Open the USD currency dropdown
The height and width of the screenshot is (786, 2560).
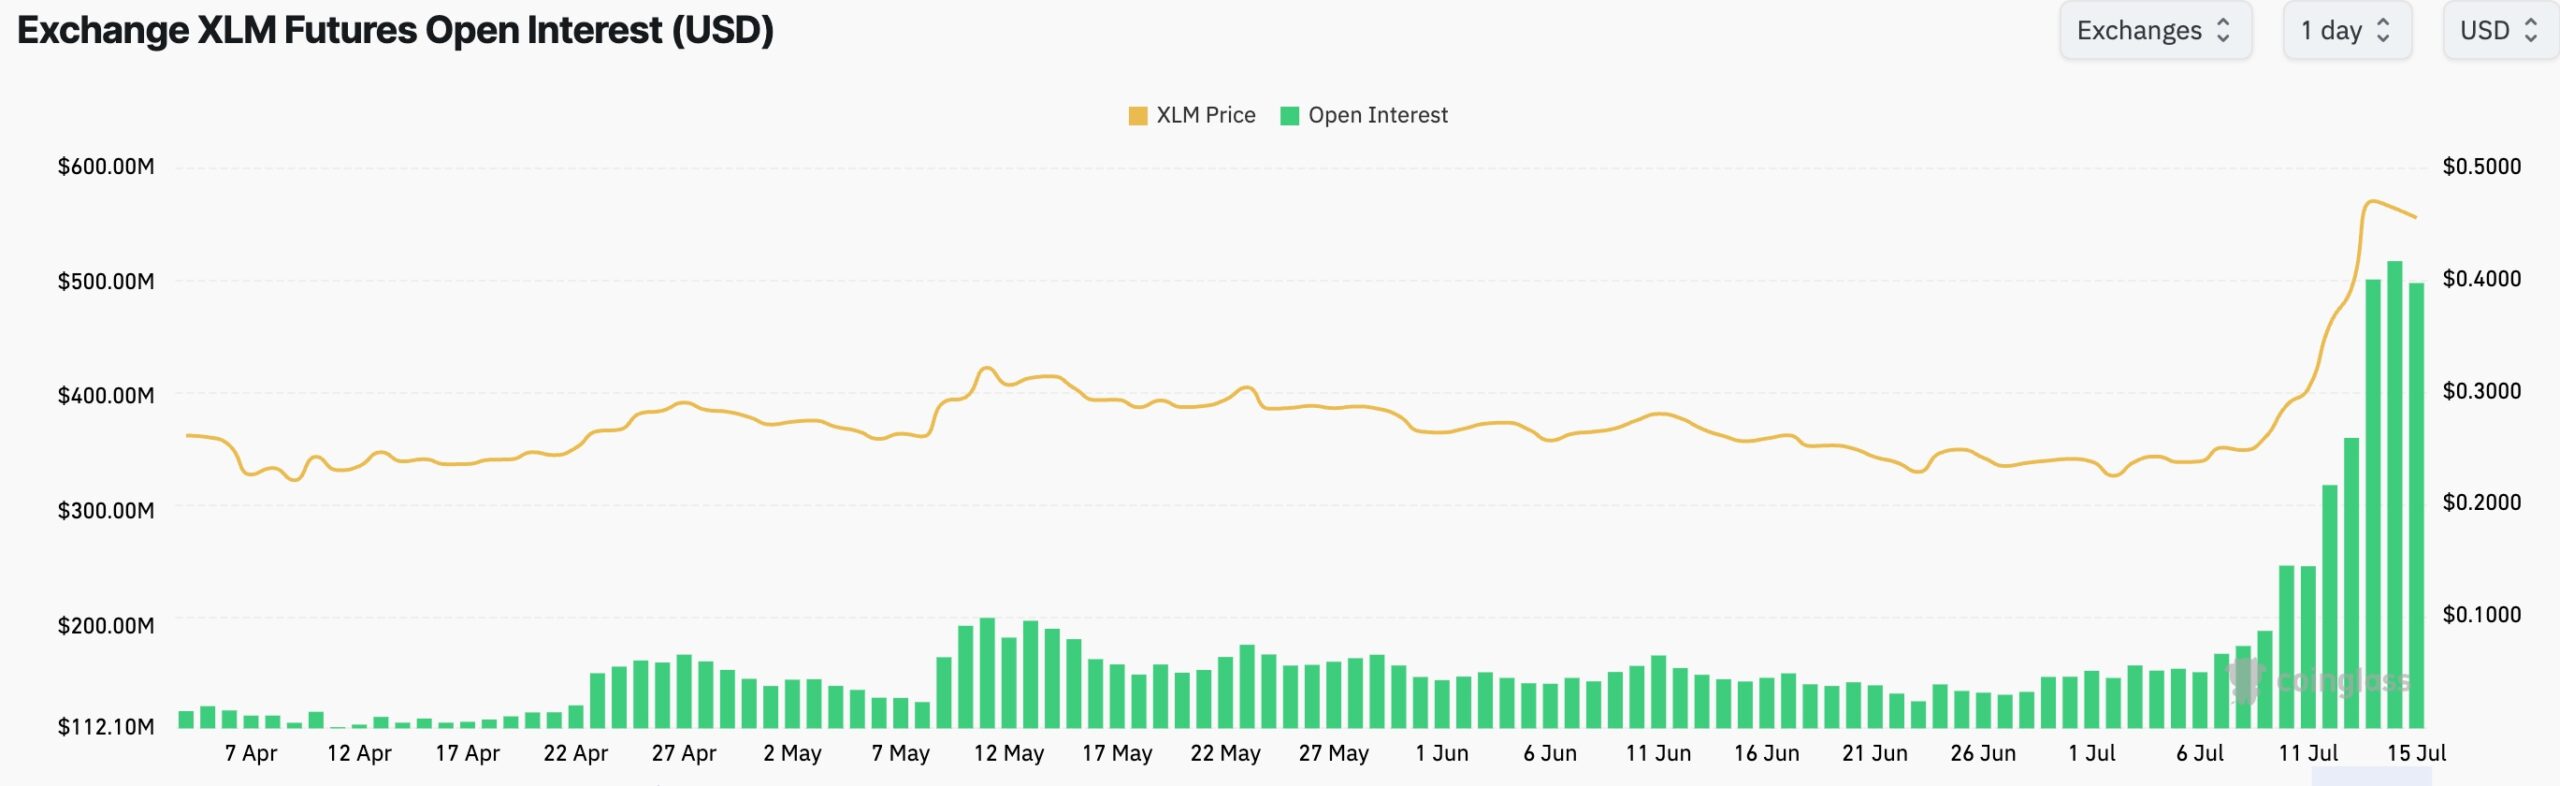(x=2497, y=30)
